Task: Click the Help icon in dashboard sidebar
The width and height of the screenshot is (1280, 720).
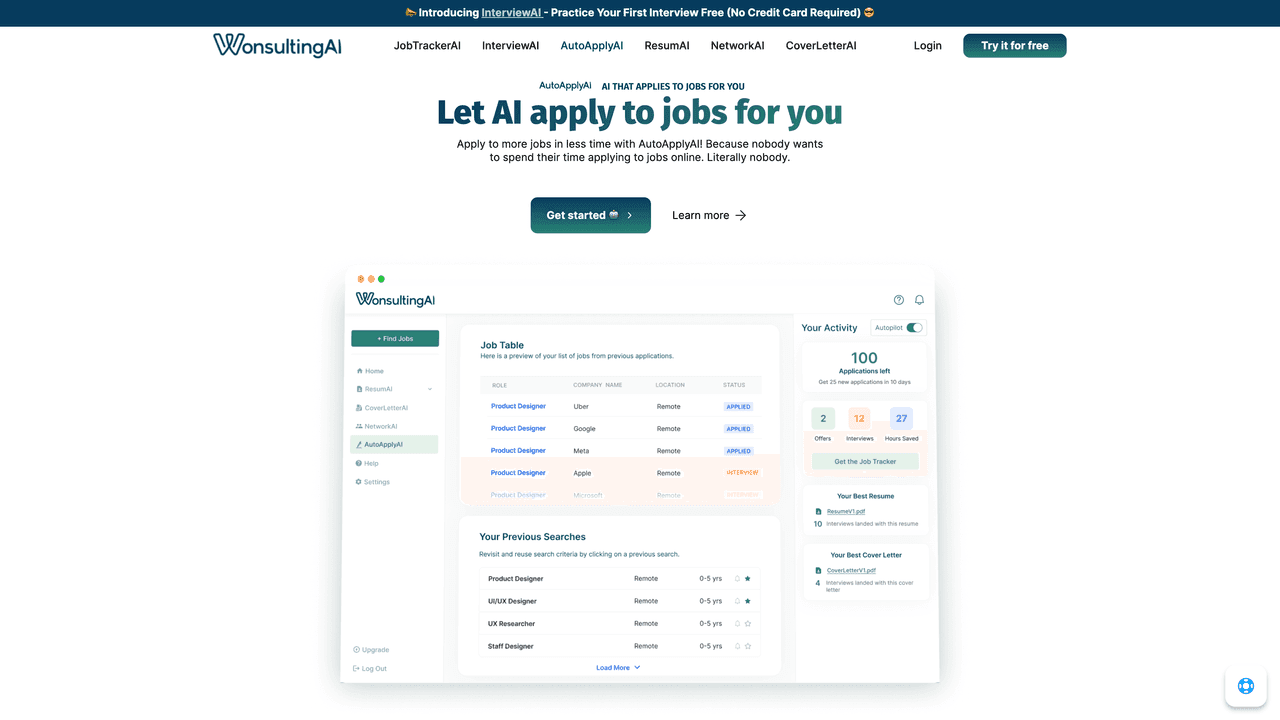Action: (x=359, y=463)
